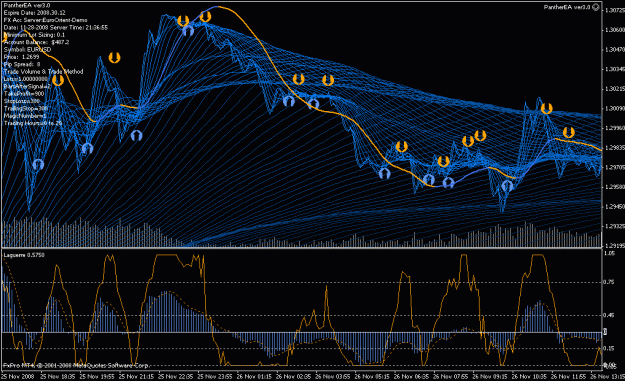Click the '25 Nov 18:35' time axis label
Screen dimensions: 625x381
pos(57,377)
